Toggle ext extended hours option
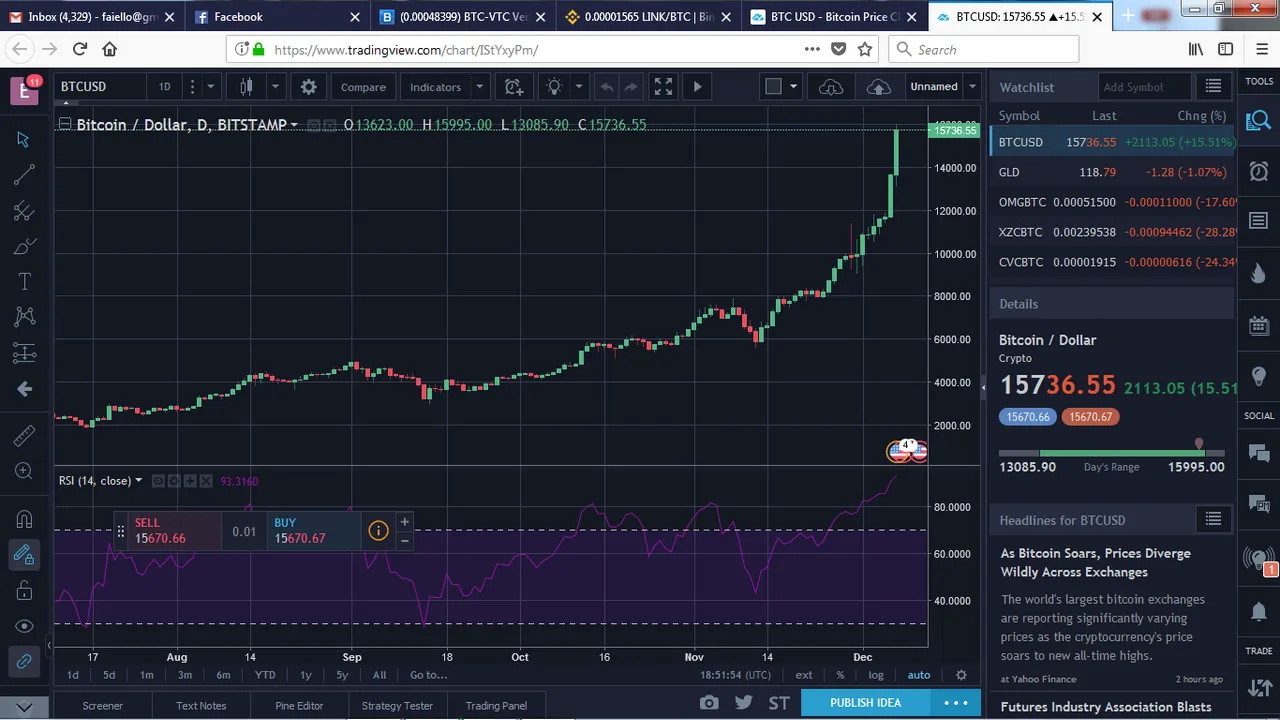The height and width of the screenshot is (720, 1280). [x=803, y=675]
